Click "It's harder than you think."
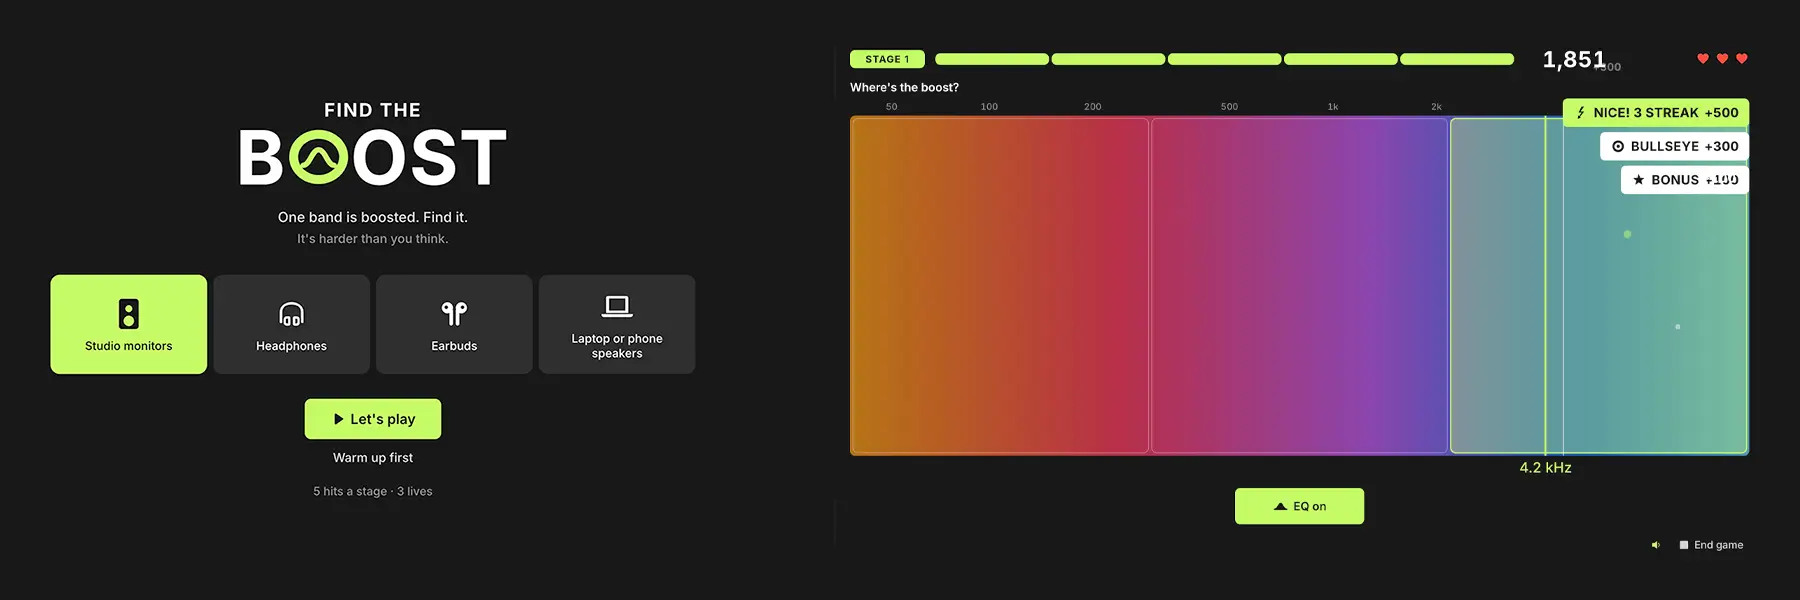 [373, 239]
